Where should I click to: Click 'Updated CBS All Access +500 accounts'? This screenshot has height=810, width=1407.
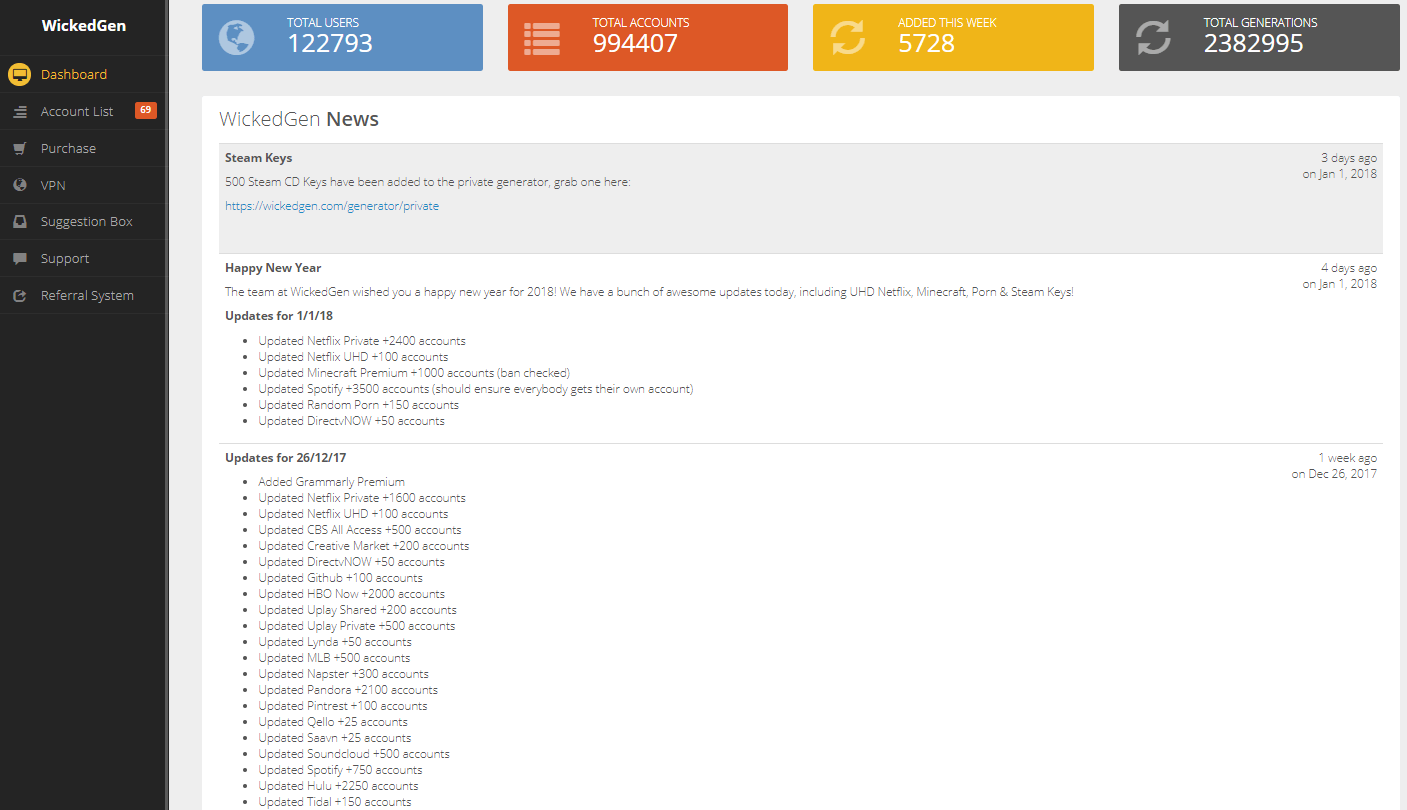click(360, 530)
